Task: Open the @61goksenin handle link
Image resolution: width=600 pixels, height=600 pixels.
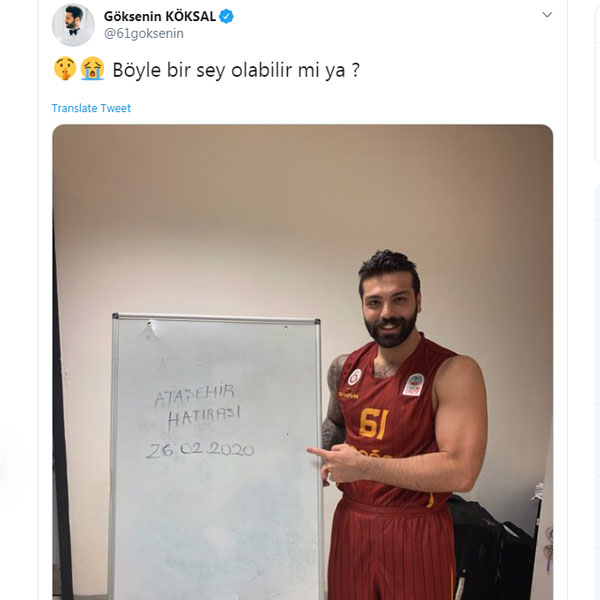Action: pyautogui.click(x=144, y=34)
